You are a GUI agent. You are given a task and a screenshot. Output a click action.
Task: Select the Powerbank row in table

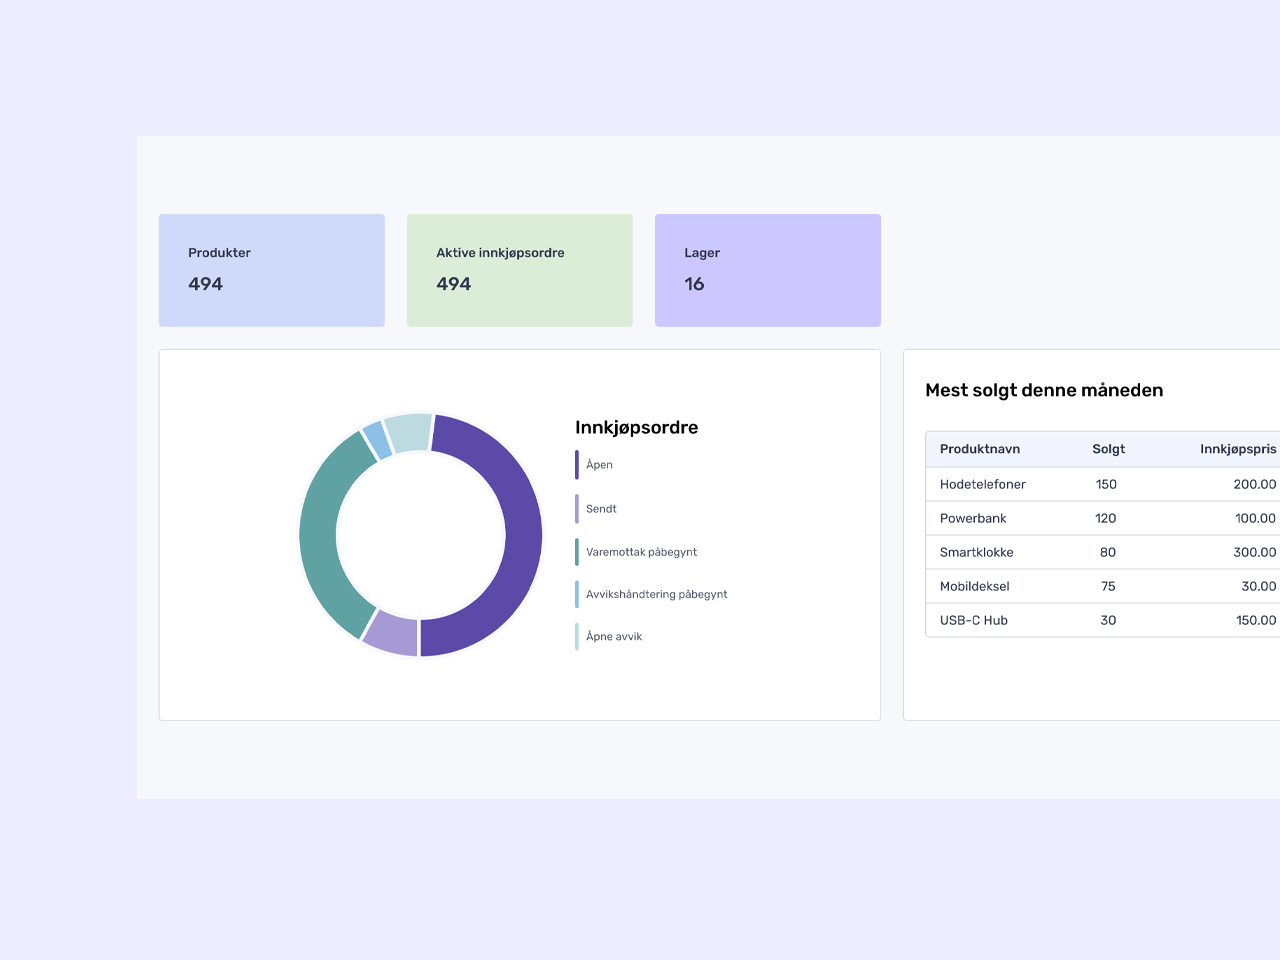pyautogui.click(x=1100, y=518)
